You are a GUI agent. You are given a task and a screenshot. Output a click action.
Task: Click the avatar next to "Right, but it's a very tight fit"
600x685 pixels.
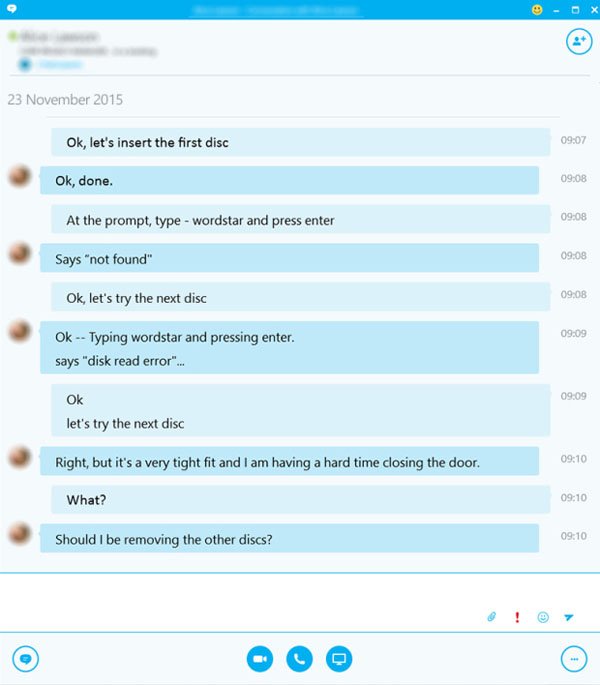[20, 457]
